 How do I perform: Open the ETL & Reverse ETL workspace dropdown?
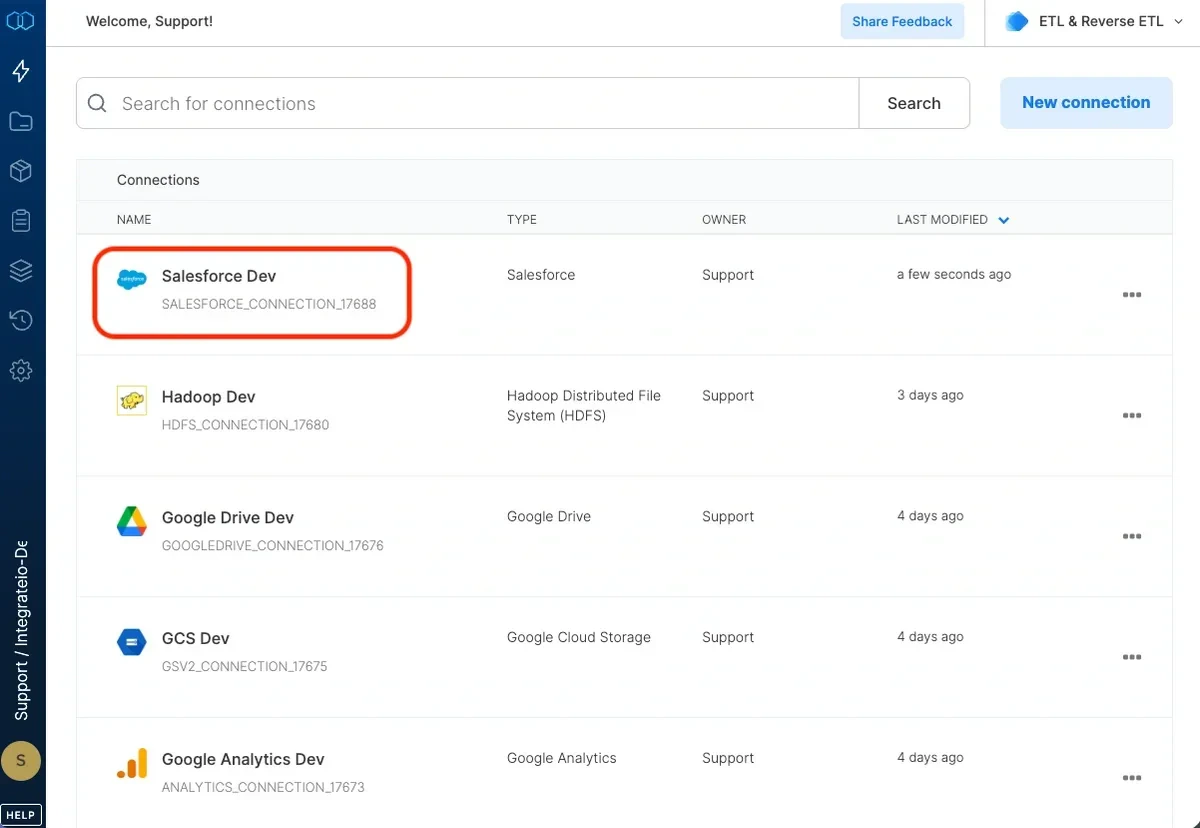pos(1093,21)
